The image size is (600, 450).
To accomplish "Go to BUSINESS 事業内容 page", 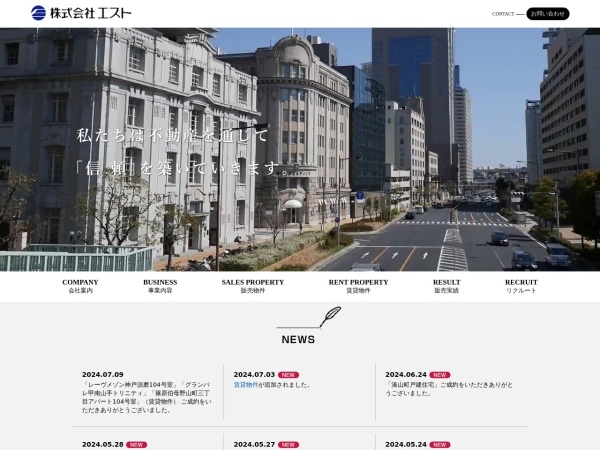I will [160, 286].
